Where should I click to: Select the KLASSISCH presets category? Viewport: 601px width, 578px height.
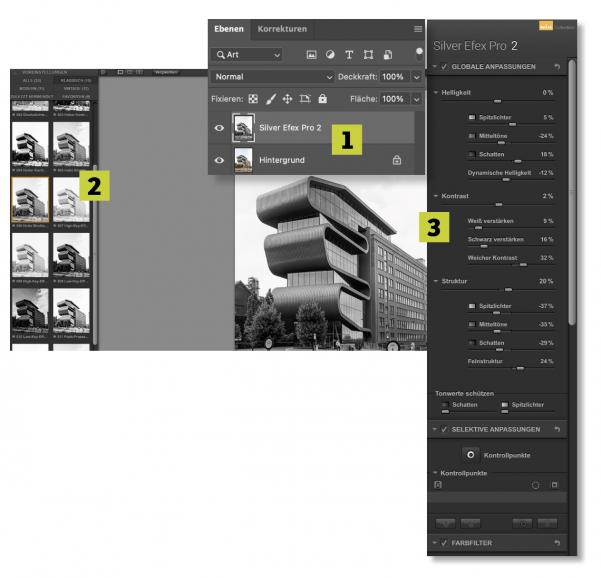coord(76,80)
